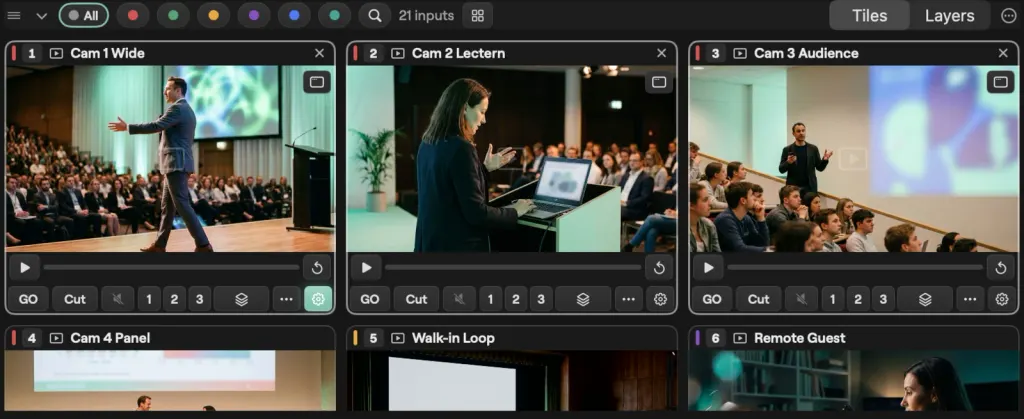Filter inputs by red color tag
Screen dimensions: 1024x419
pyautogui.click(x=133, y=15)
